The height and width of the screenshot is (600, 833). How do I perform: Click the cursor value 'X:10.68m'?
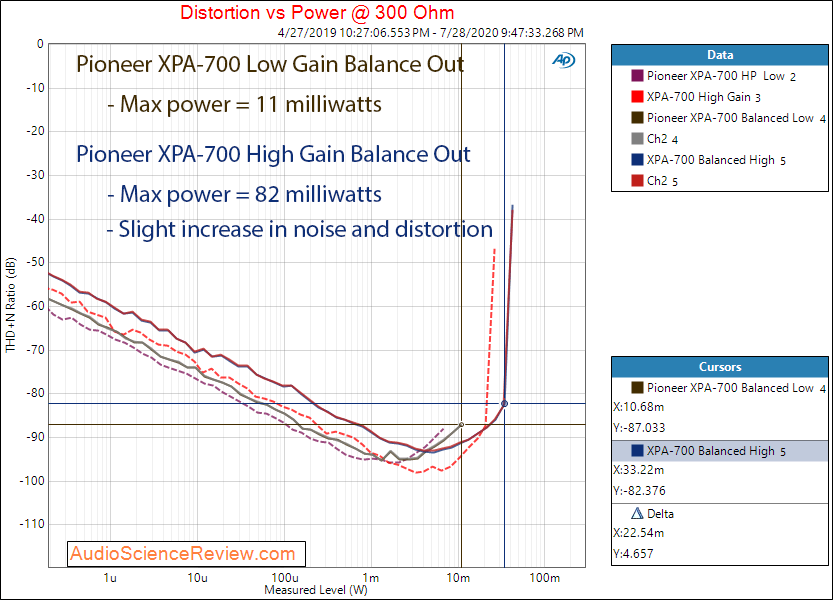pyautogui.click(x=639, y=407)
